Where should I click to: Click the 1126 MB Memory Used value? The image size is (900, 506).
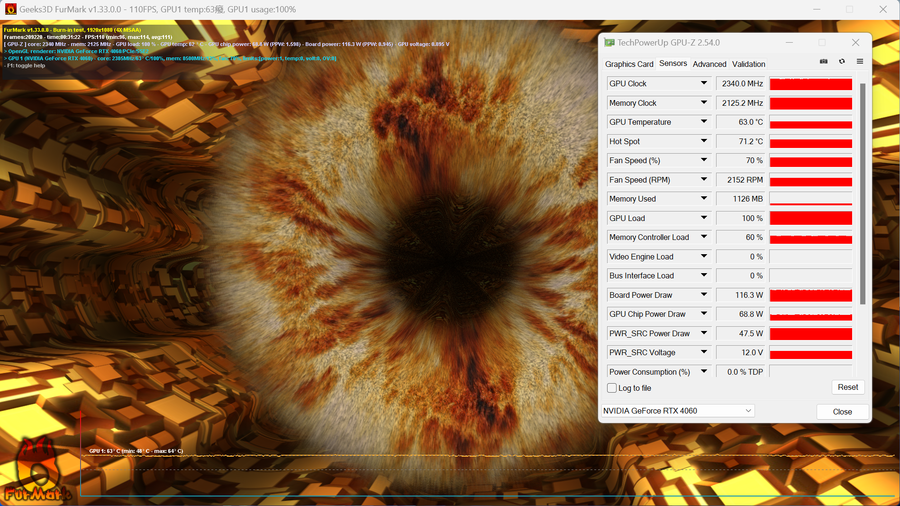pos(739,199)
